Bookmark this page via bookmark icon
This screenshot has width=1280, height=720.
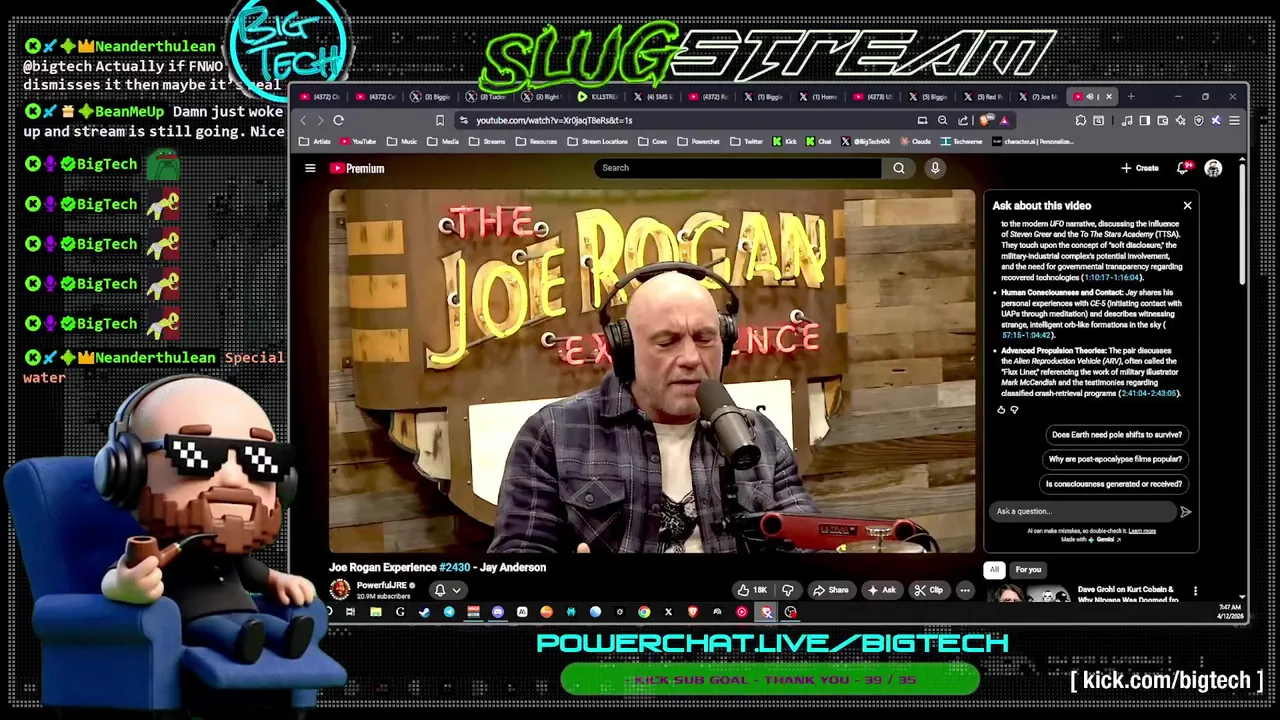(x=439, y=120)
